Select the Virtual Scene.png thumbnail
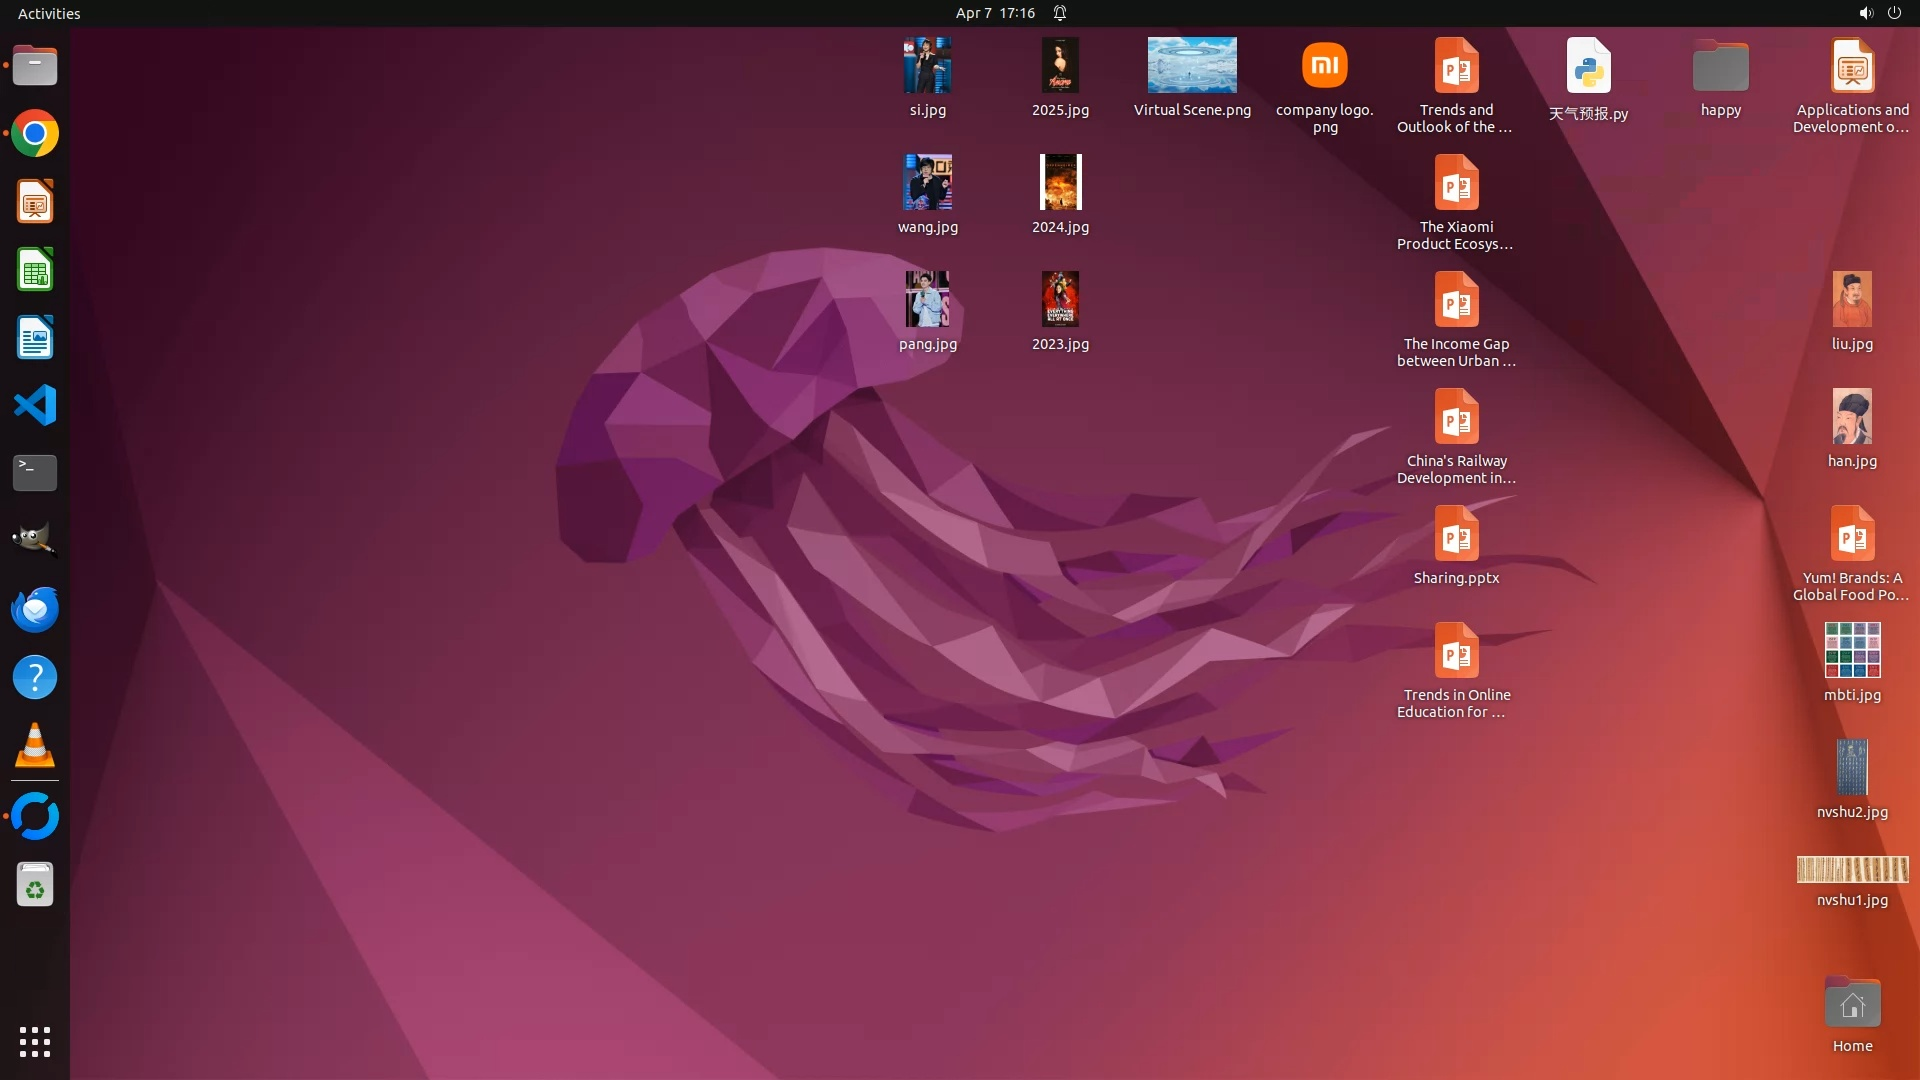This screenshot has height=1080, width=1920. (1192, 66)
